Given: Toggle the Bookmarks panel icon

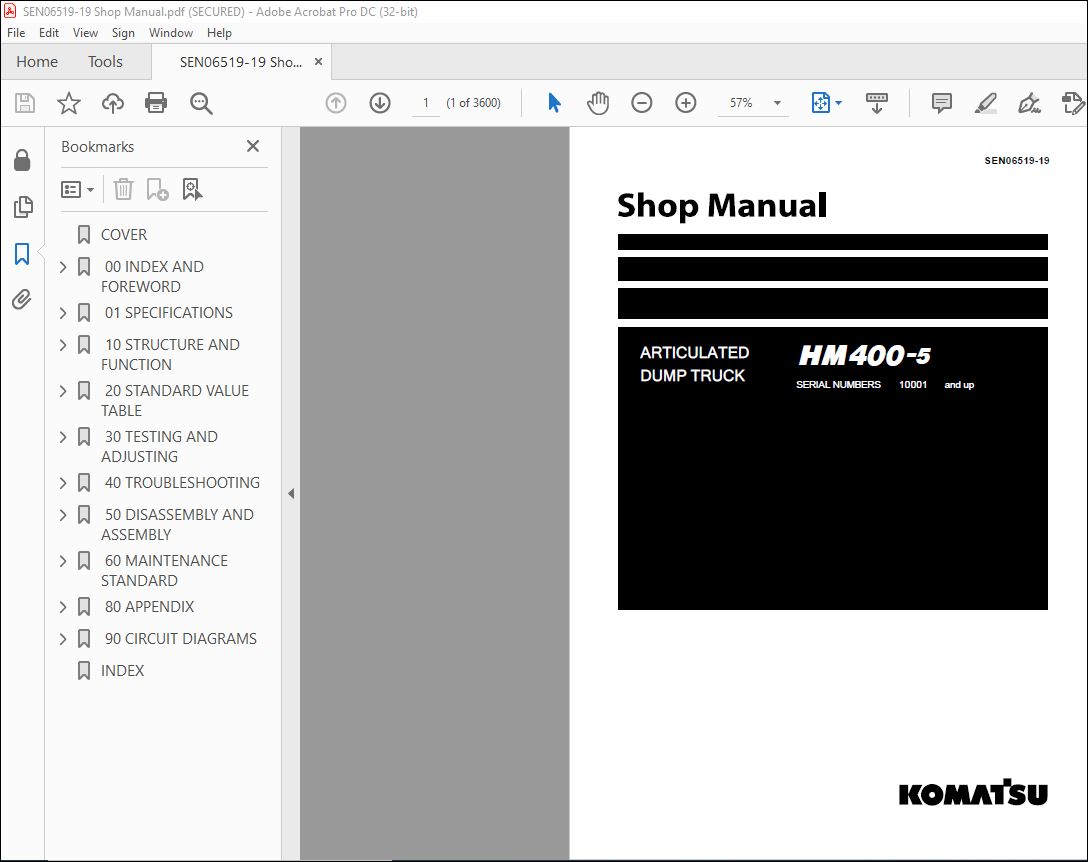Looking at the screenshot, I should pos(22,254).
